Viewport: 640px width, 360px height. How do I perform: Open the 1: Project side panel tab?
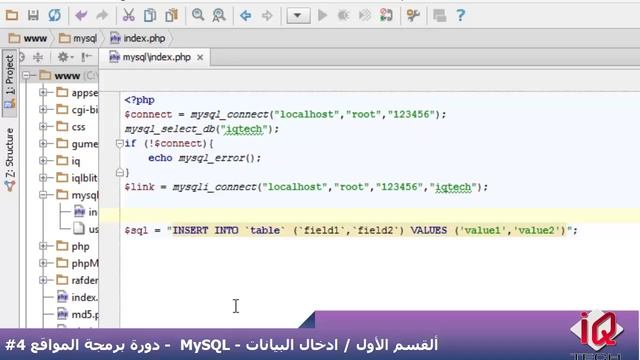tap(9, 82)
